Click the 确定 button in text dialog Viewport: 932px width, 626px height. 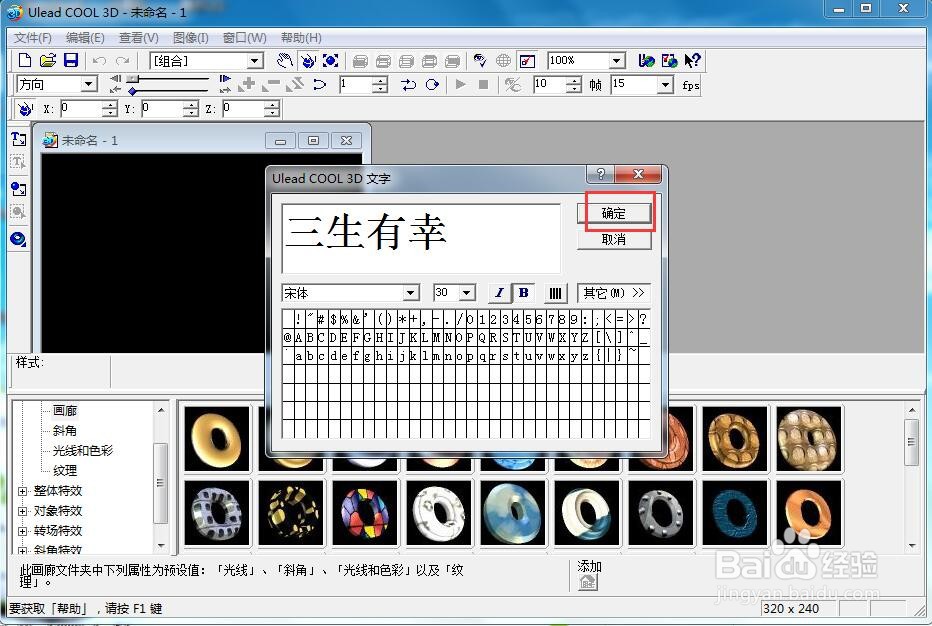(x=614, y=213)
